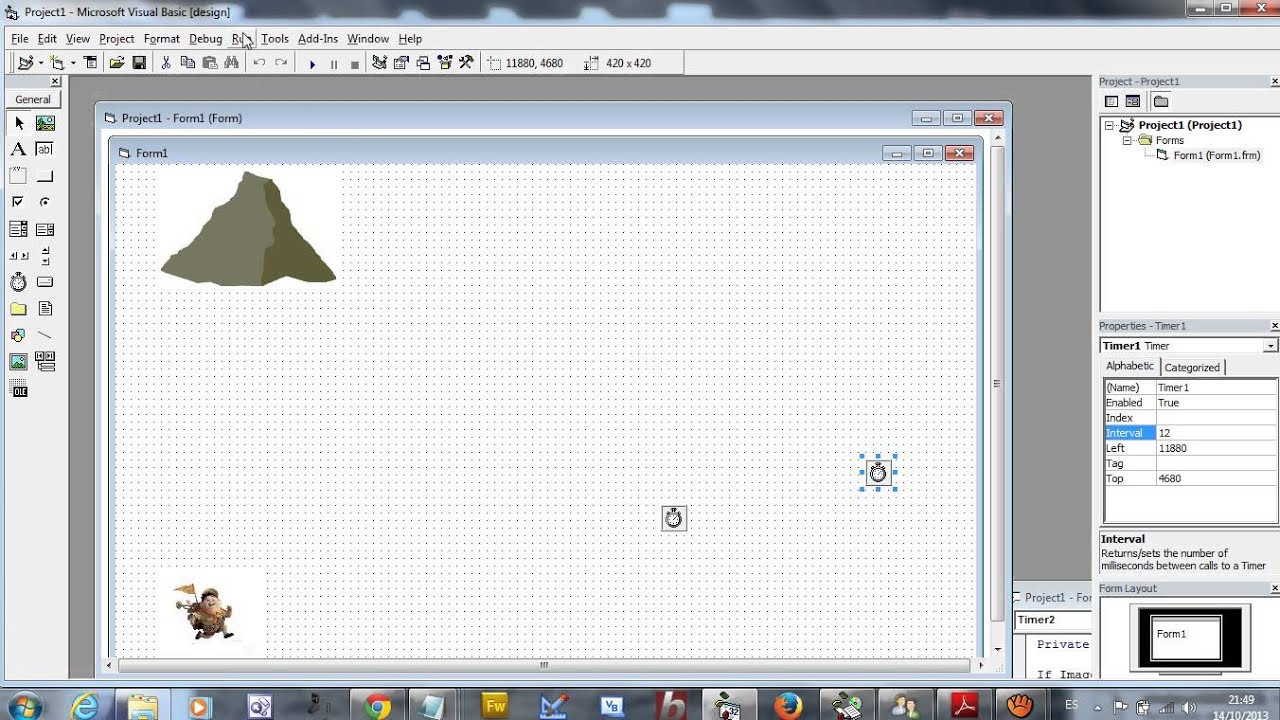
Task: Select the DirListBox folder tool
Action: pyautogui.click(x=18, y=309)
